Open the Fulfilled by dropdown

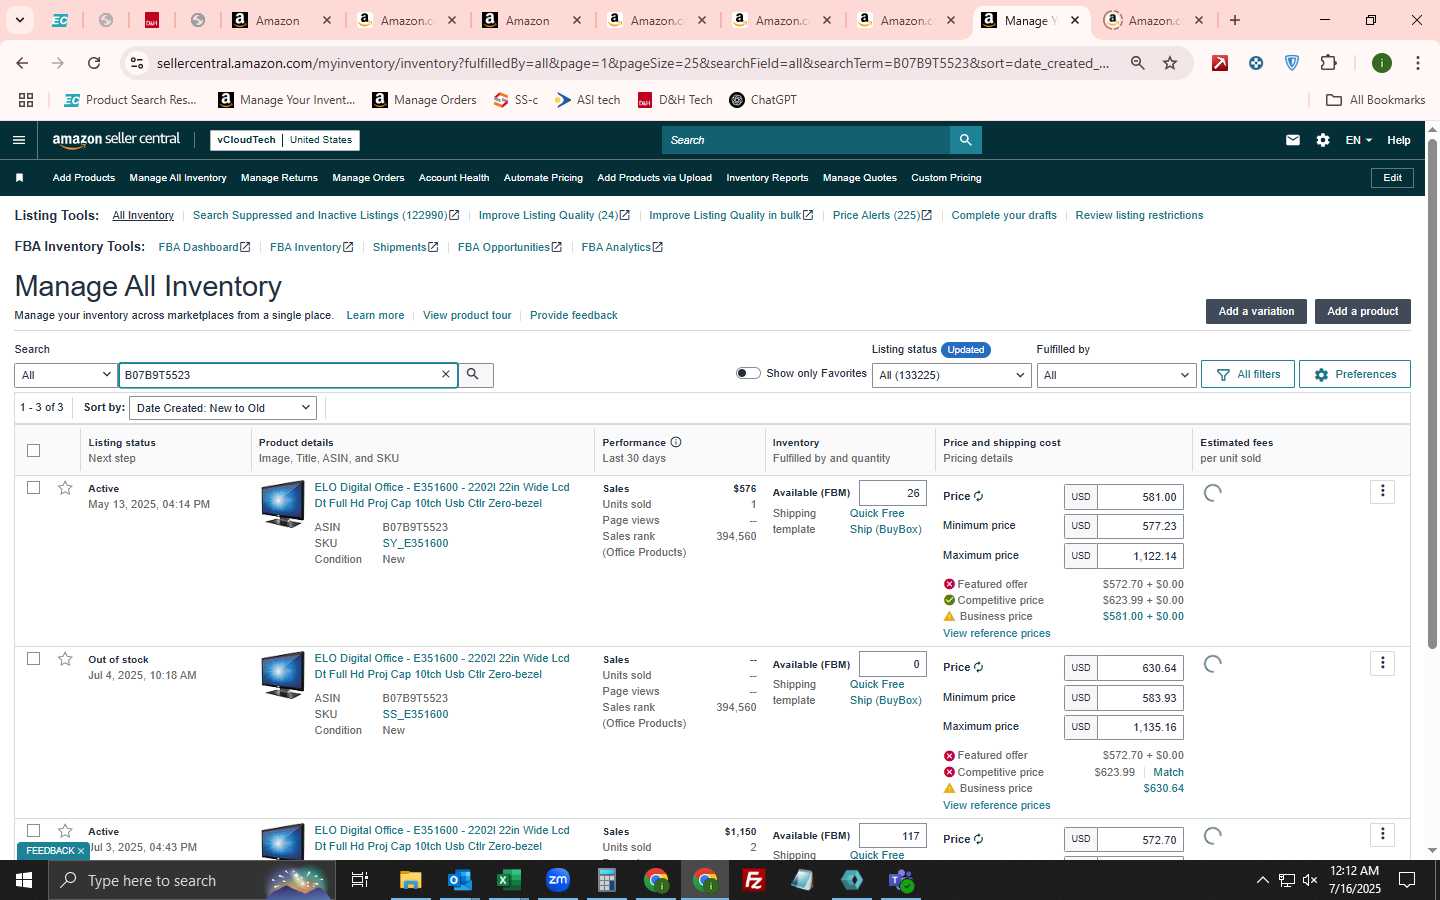click(1116, 375)
